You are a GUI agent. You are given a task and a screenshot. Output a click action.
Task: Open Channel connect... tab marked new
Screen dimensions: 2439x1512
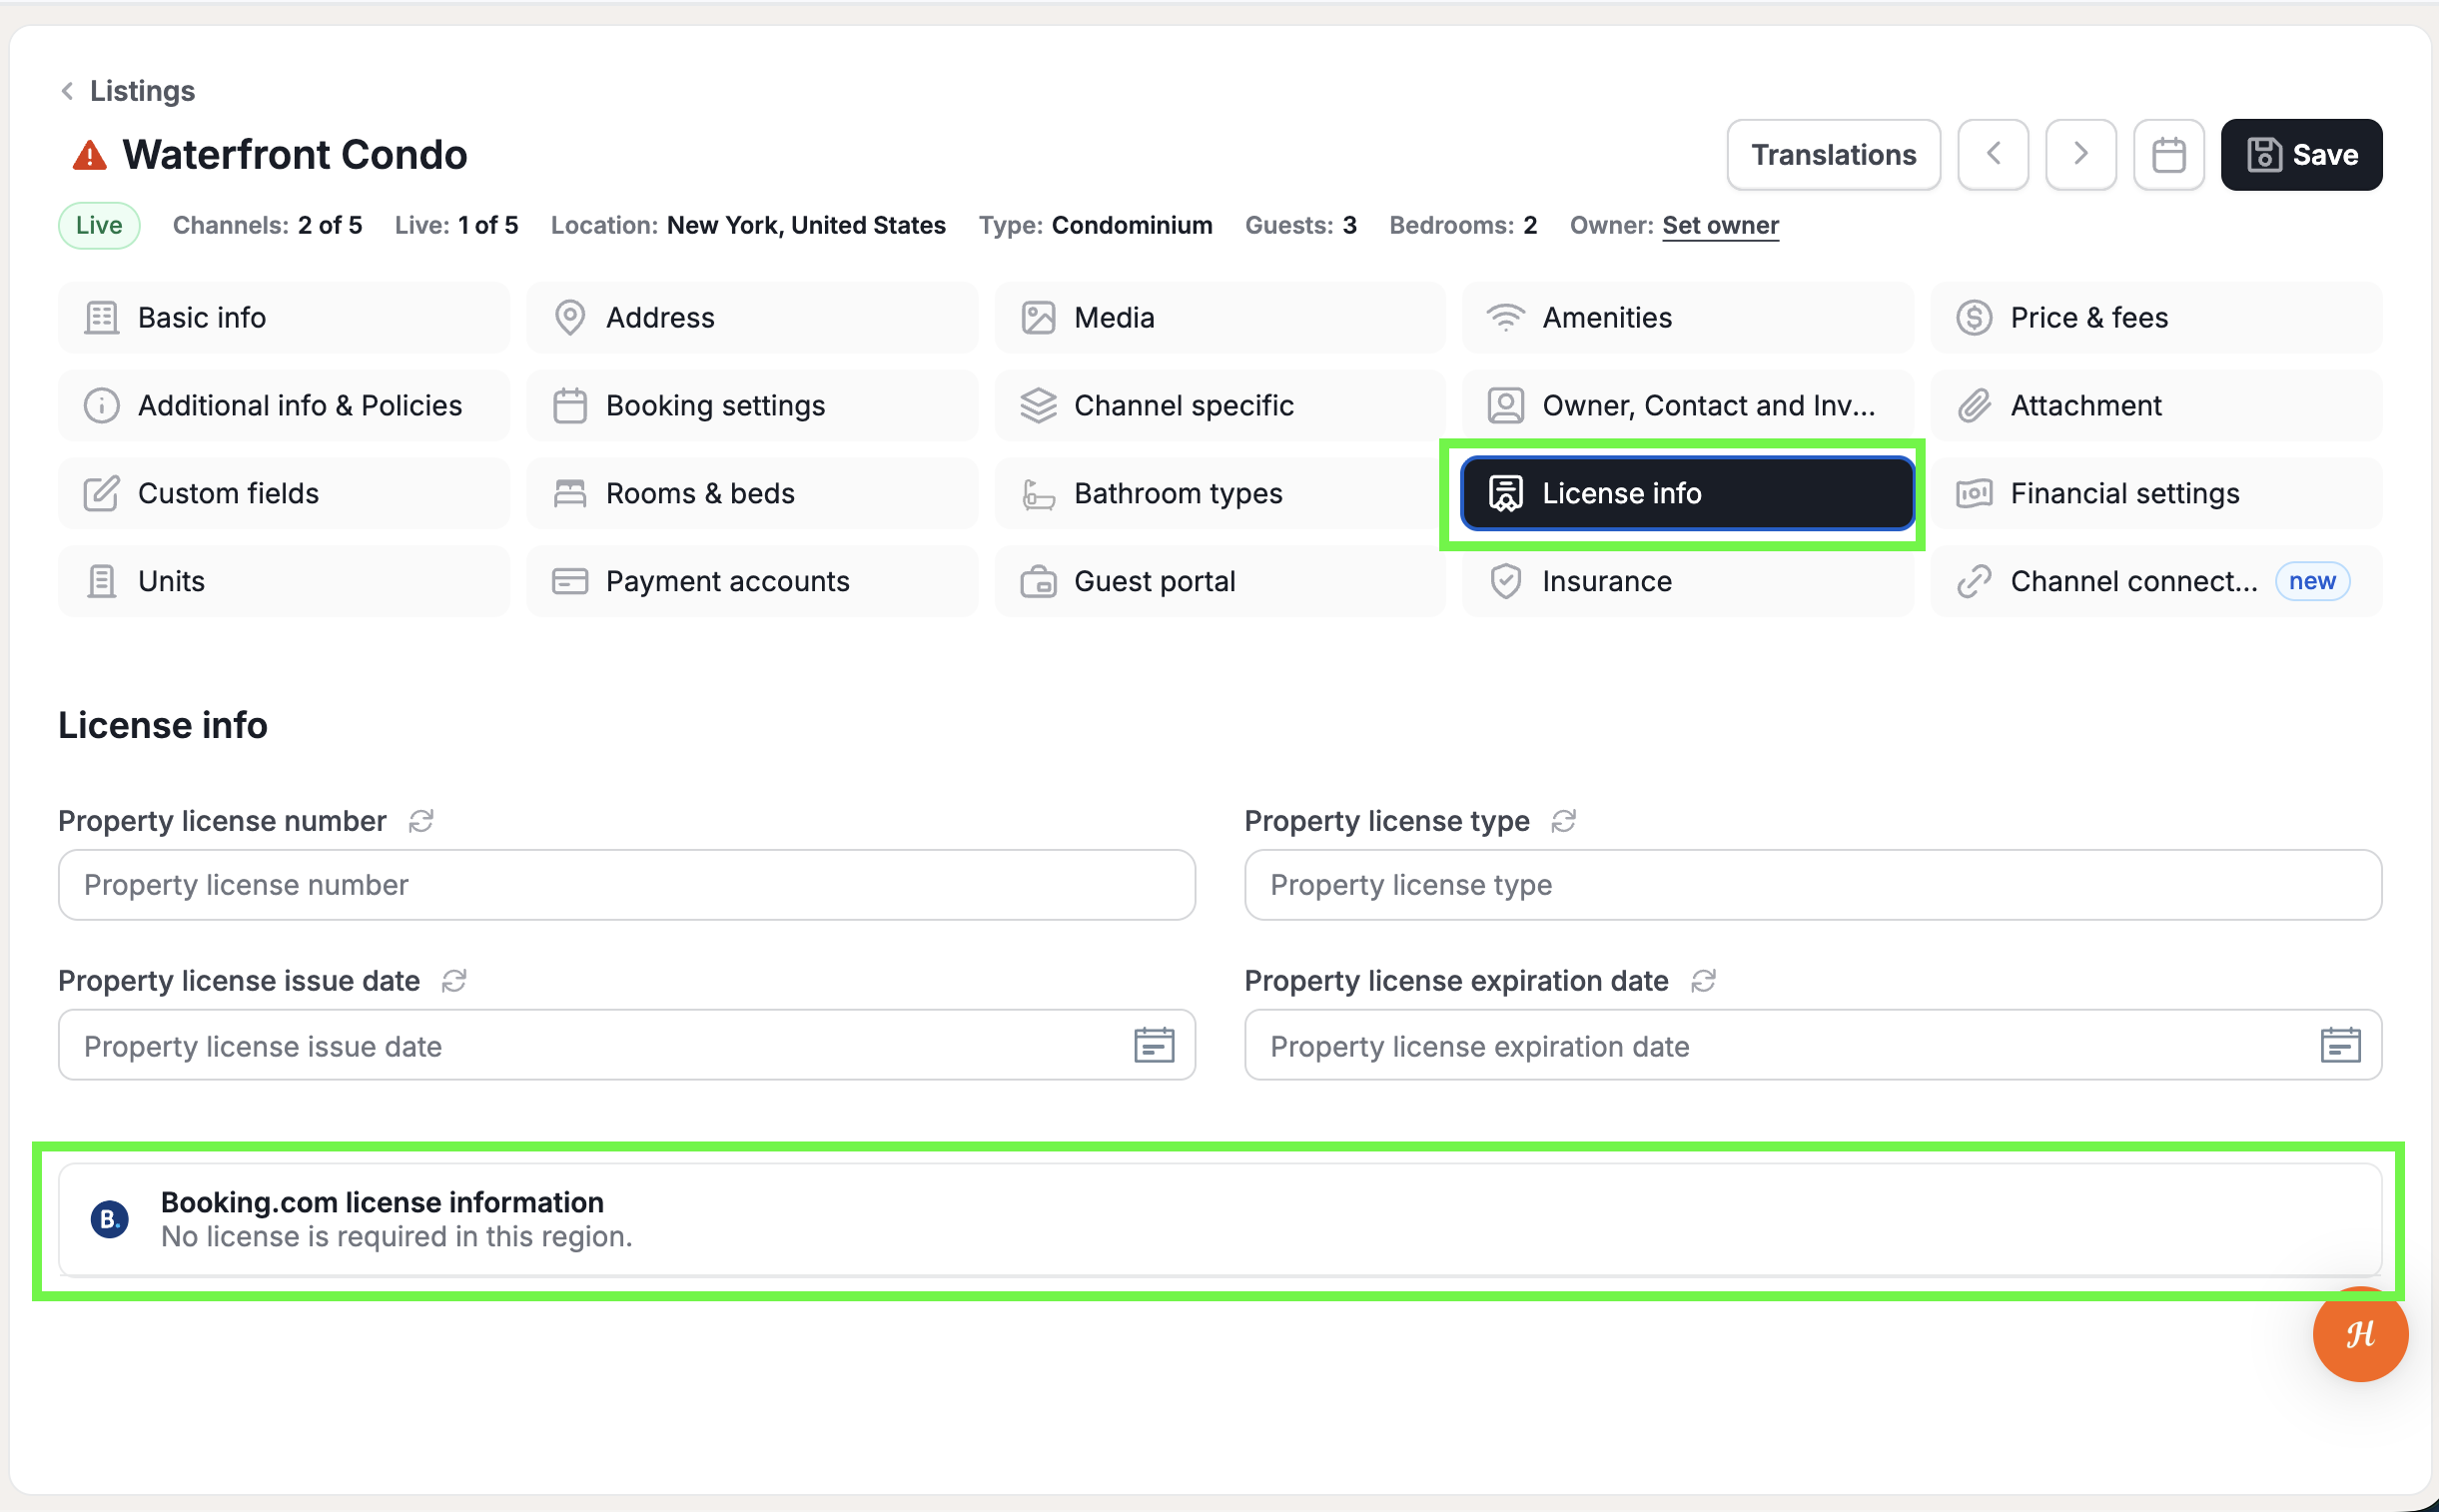2156,582
